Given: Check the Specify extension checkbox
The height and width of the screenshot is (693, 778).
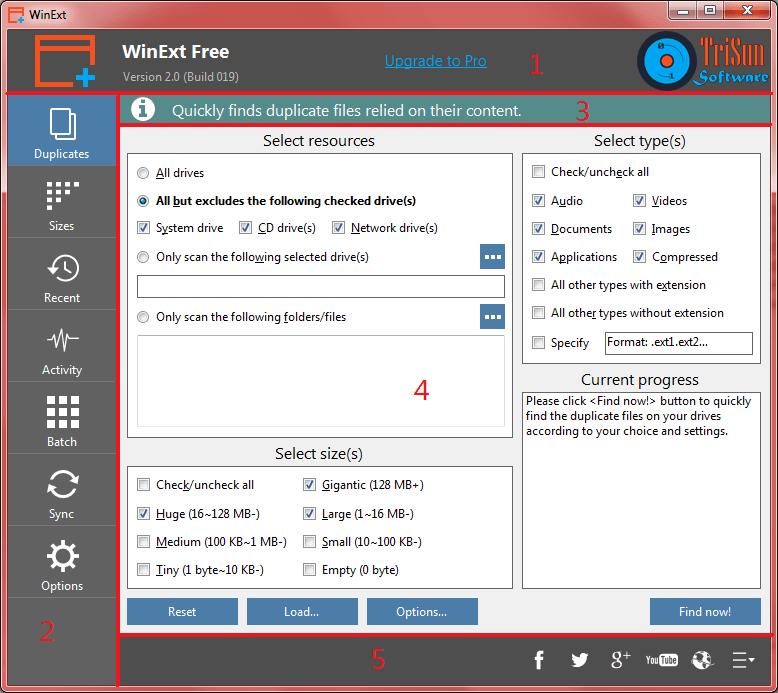Looking at the screenshot, I should pos(538,343).
